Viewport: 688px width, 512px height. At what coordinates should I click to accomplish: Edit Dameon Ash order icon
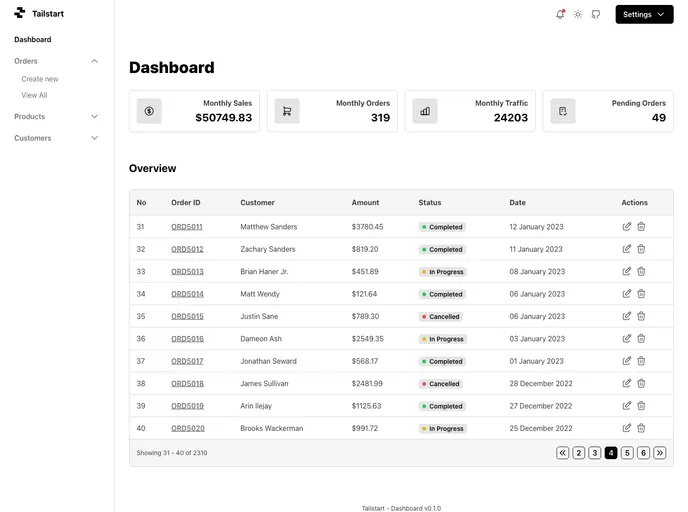click(627, 338)
